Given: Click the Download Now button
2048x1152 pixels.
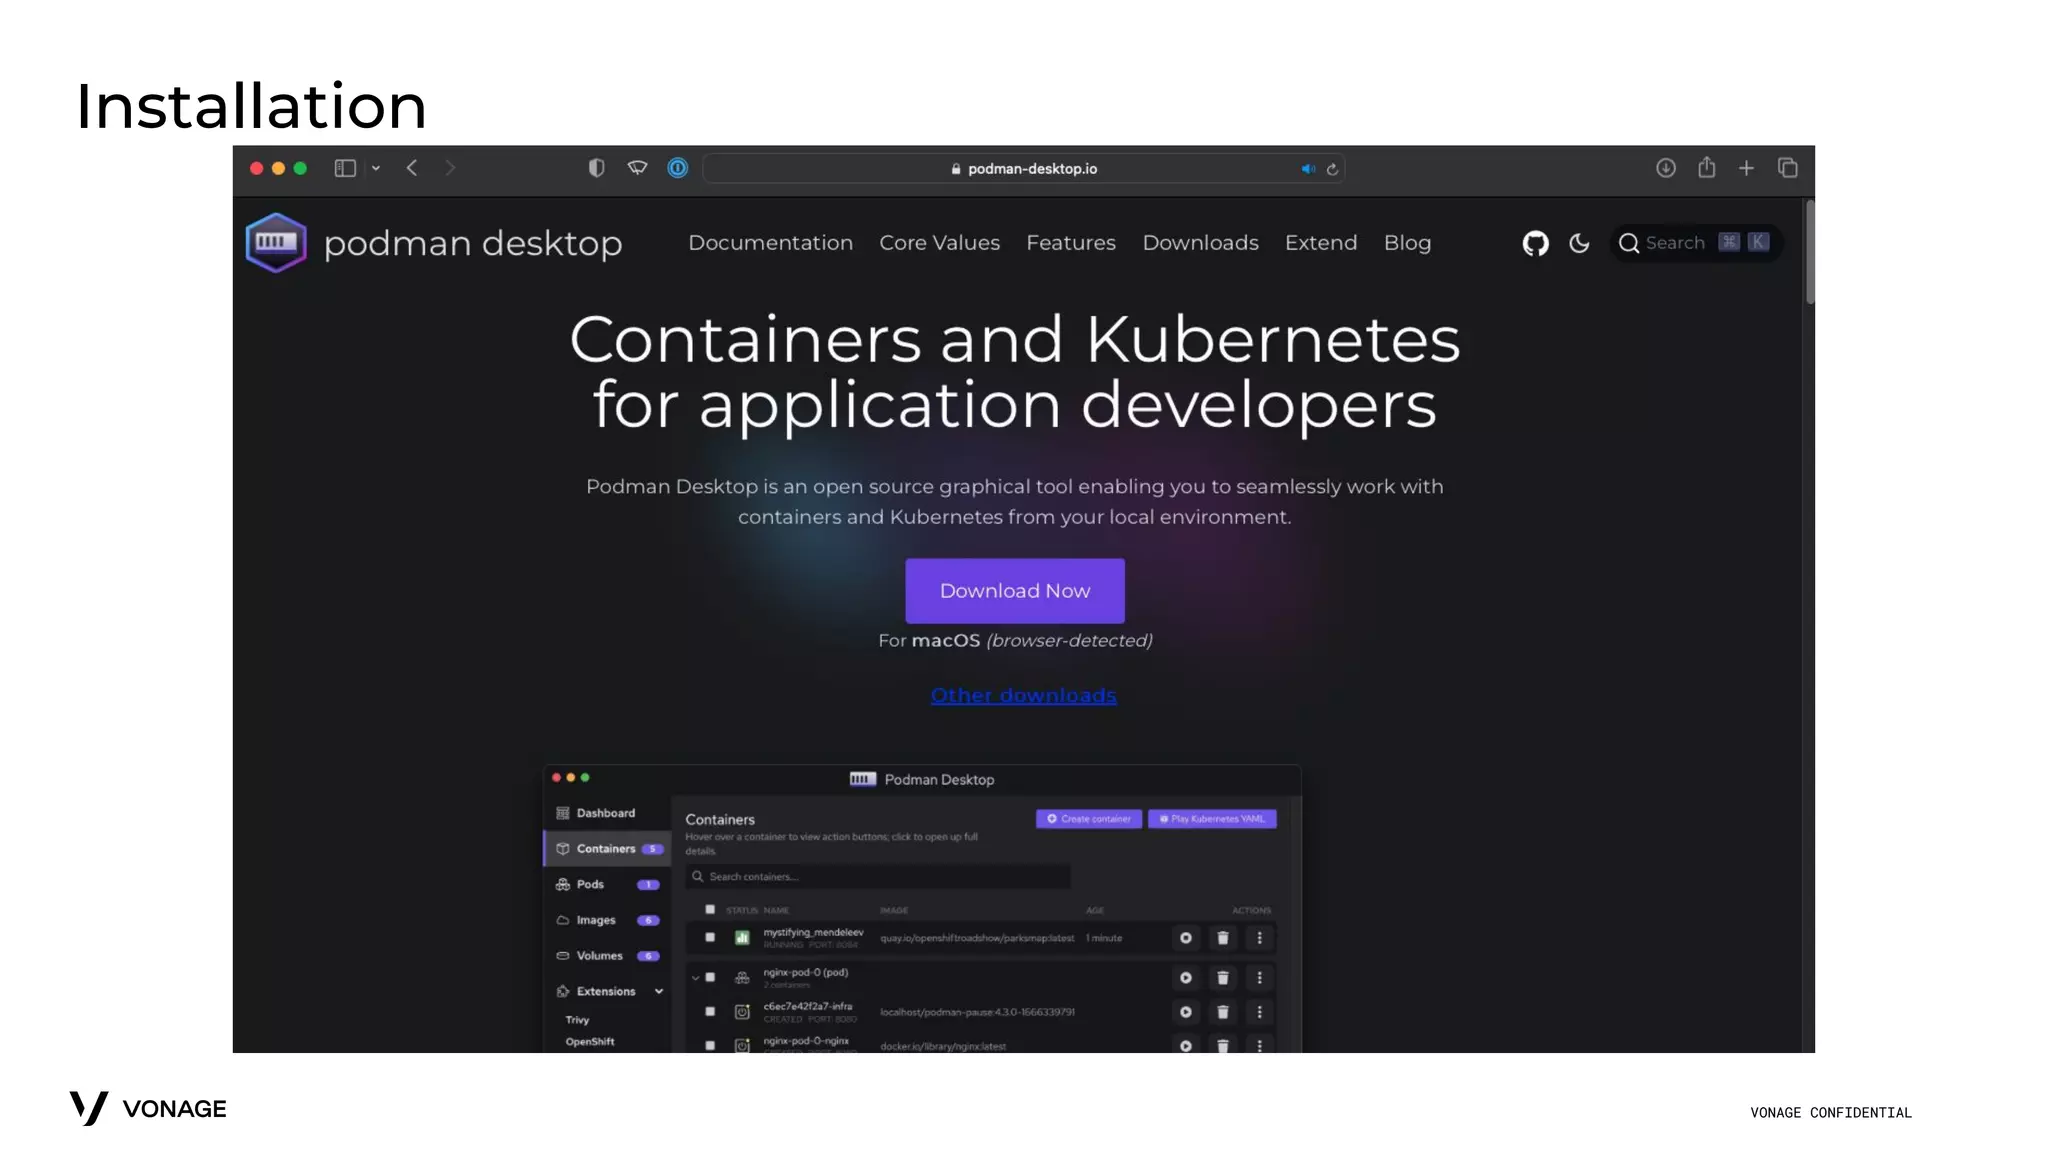Looking at the screenshot, I should pos(1014,591).
